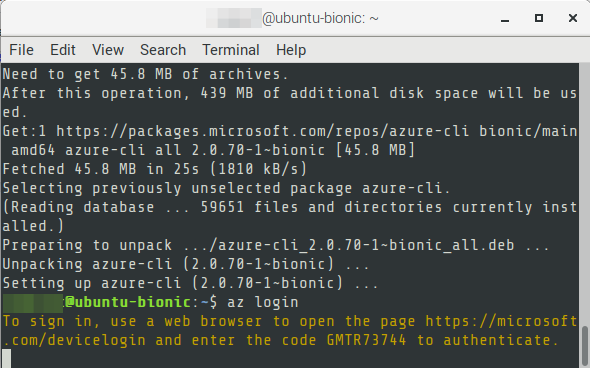Close the terminal window
The image size is (590, 368).
click(x=573, y=18)
